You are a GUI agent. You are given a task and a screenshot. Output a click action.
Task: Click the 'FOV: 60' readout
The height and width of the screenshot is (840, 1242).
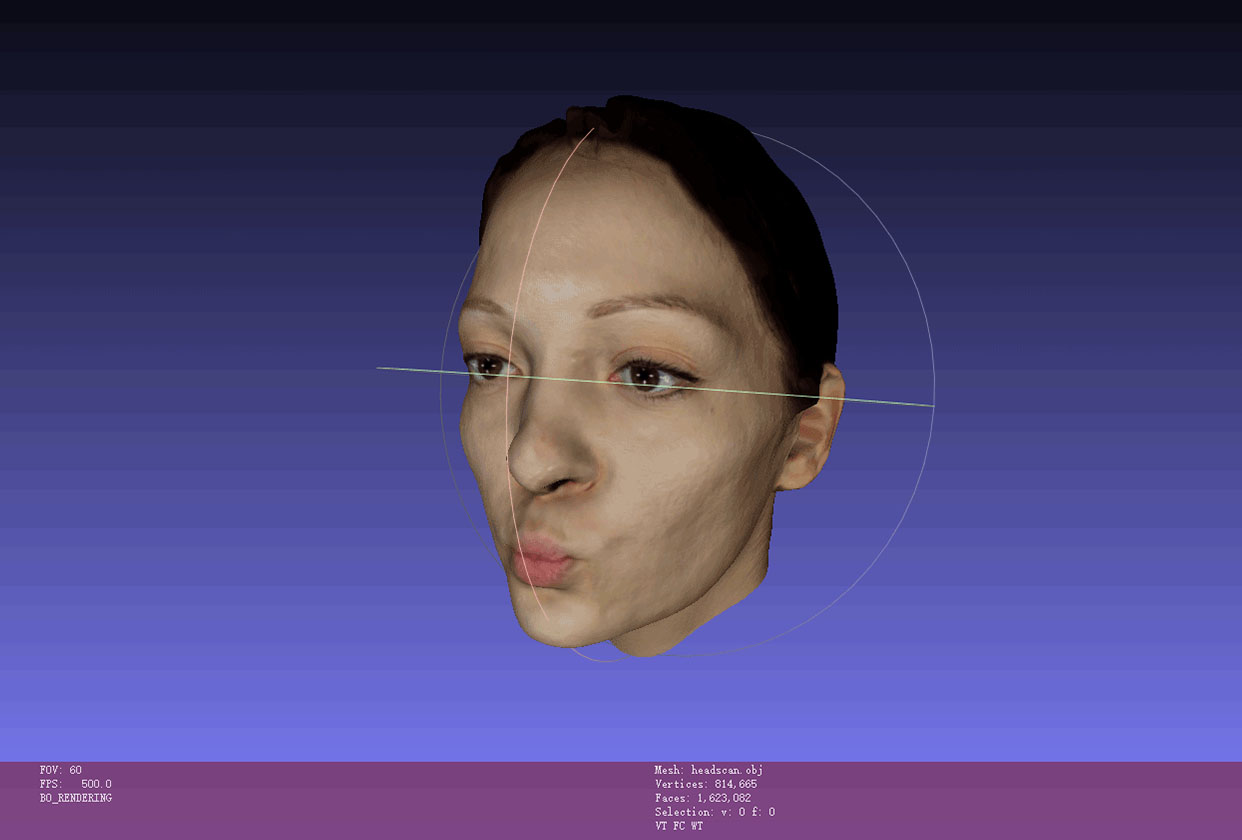61,770
